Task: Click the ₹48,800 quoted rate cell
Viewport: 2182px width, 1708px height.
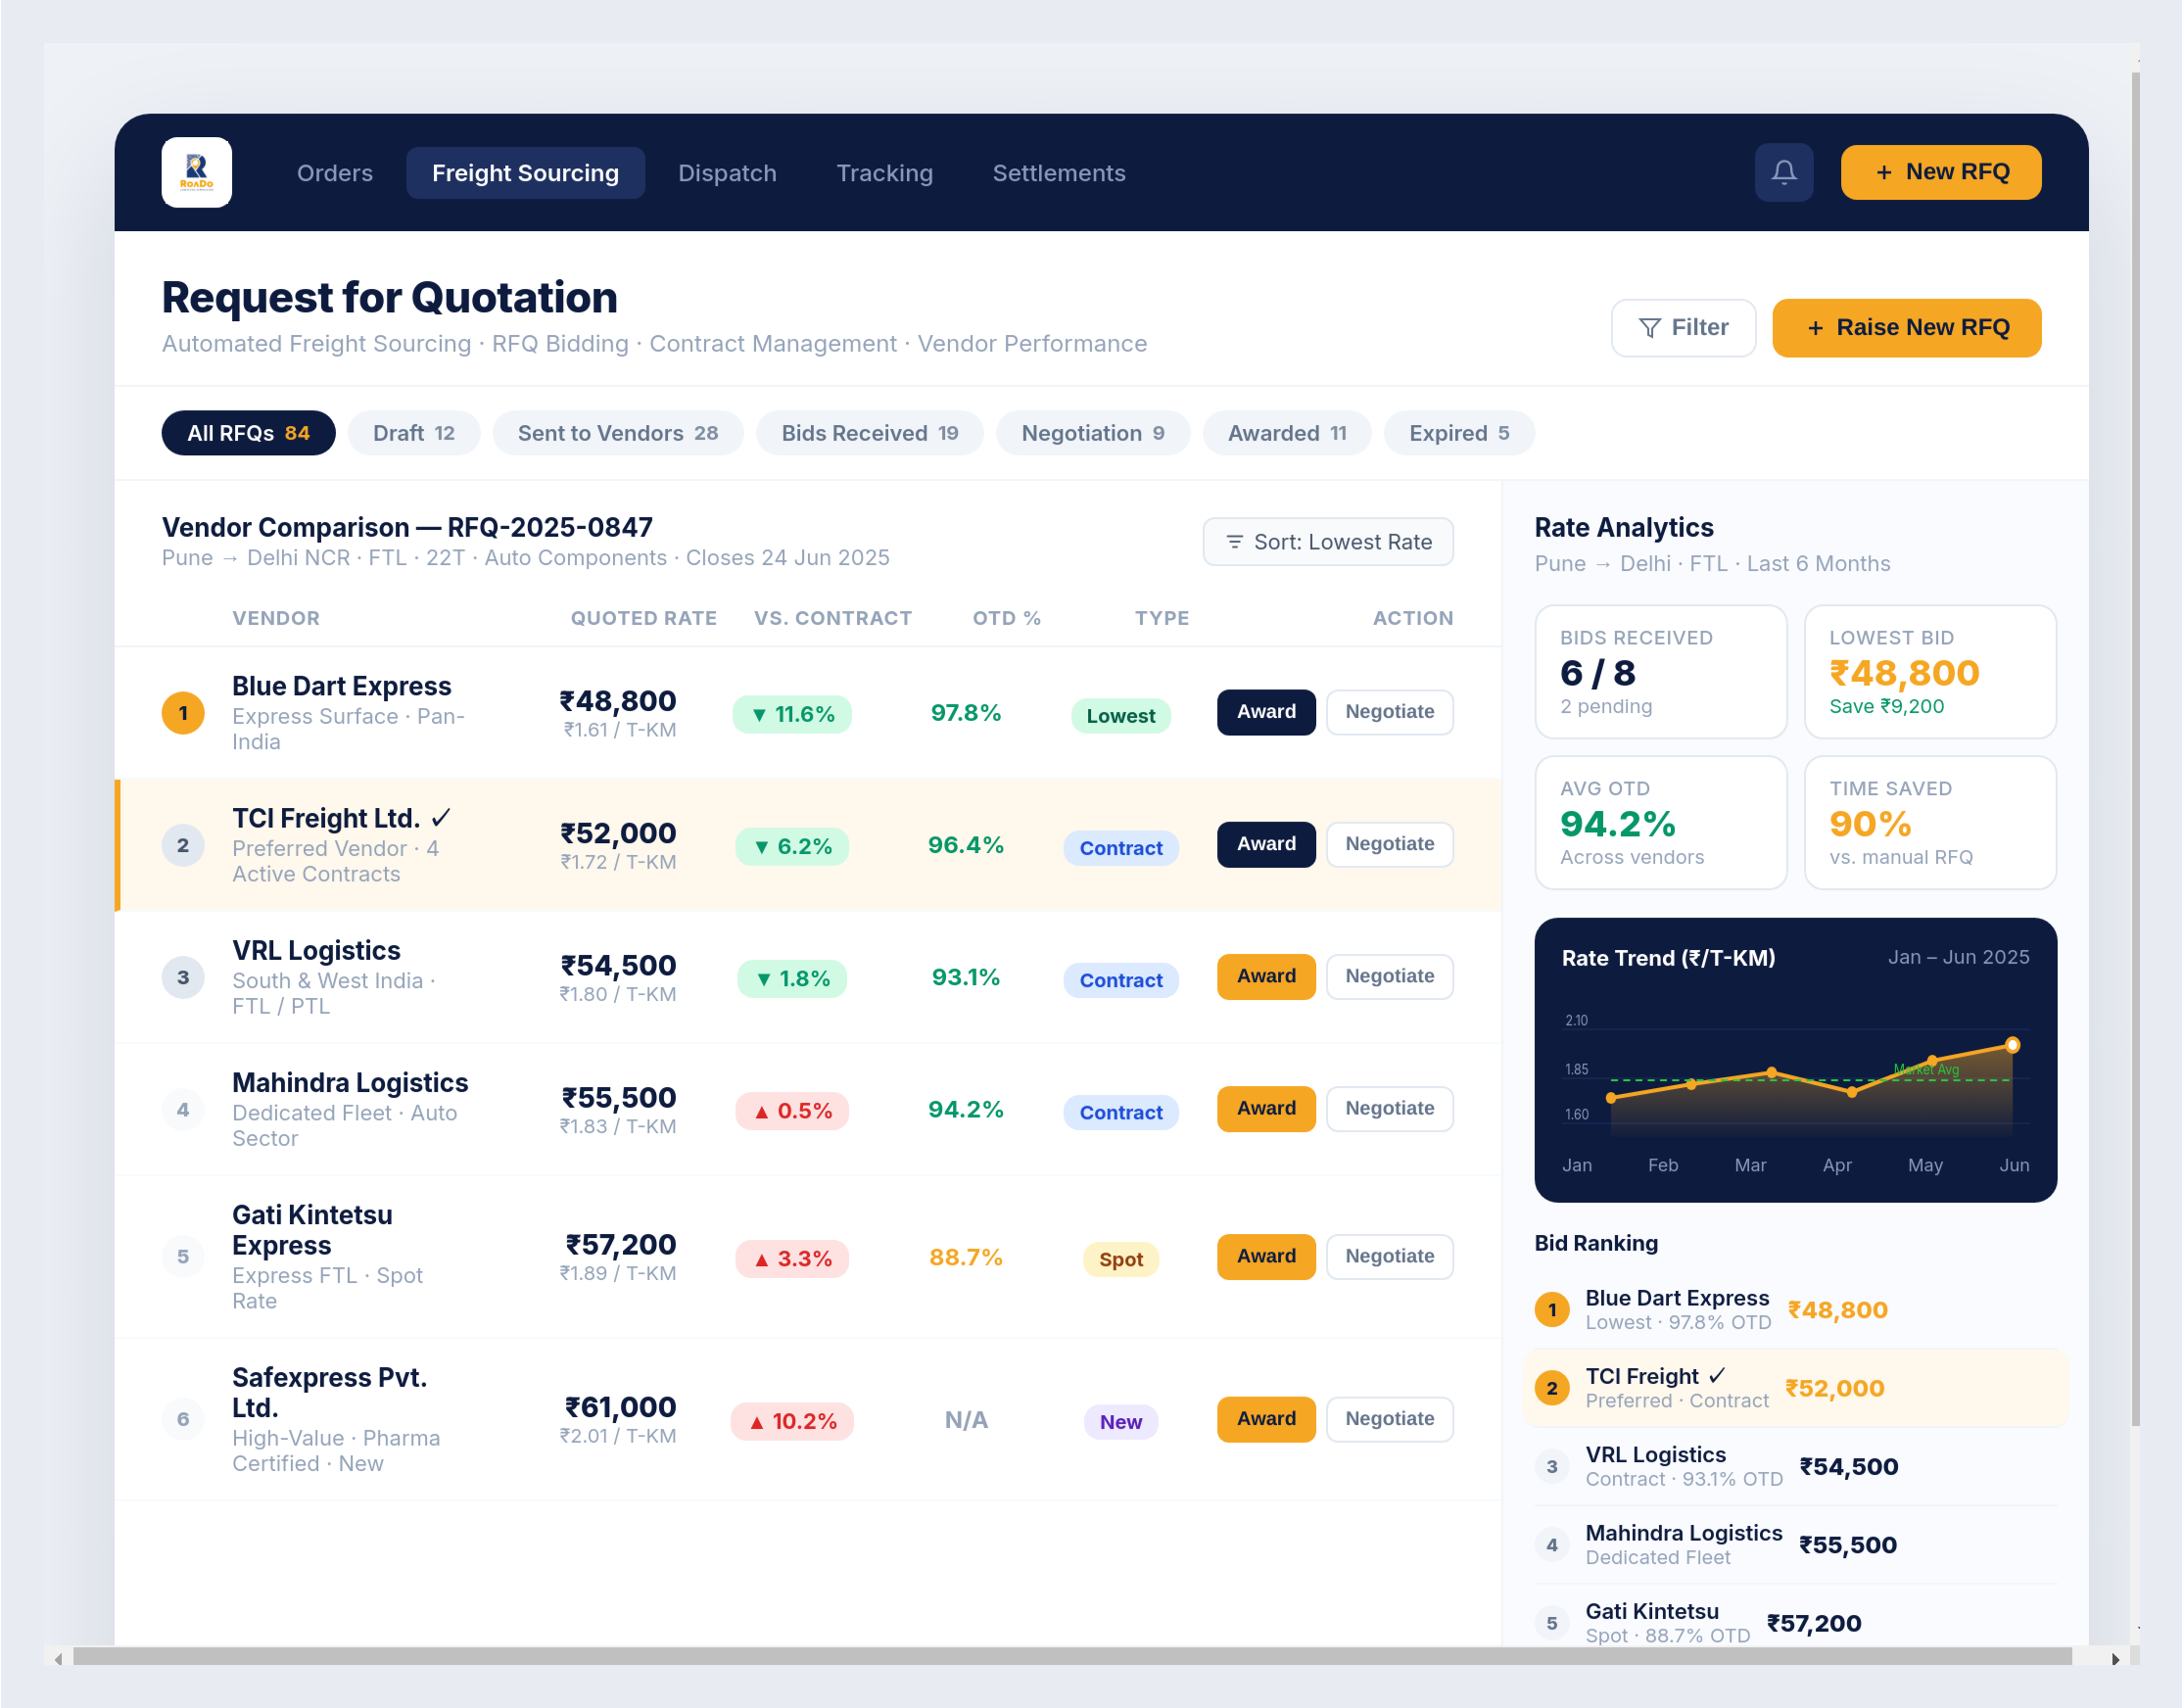Action: click(x=617, y=712)
